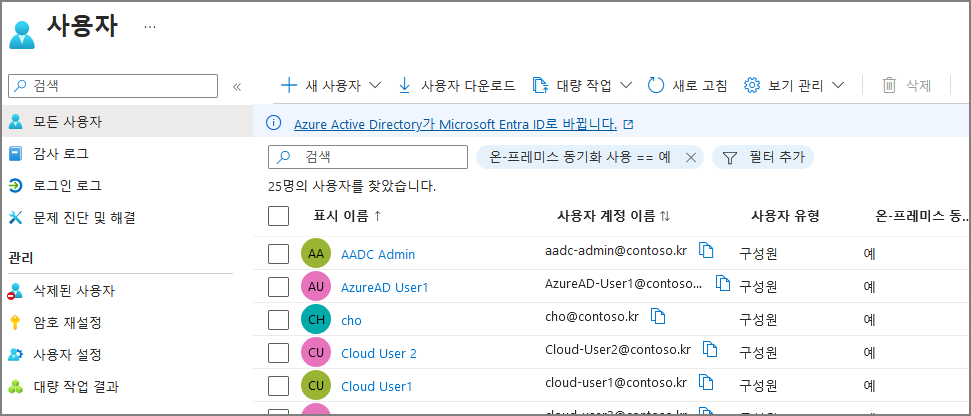Check the AzureAD User1 row checkbox
This screenshot has height=416, width=971.
click(279, 287)
